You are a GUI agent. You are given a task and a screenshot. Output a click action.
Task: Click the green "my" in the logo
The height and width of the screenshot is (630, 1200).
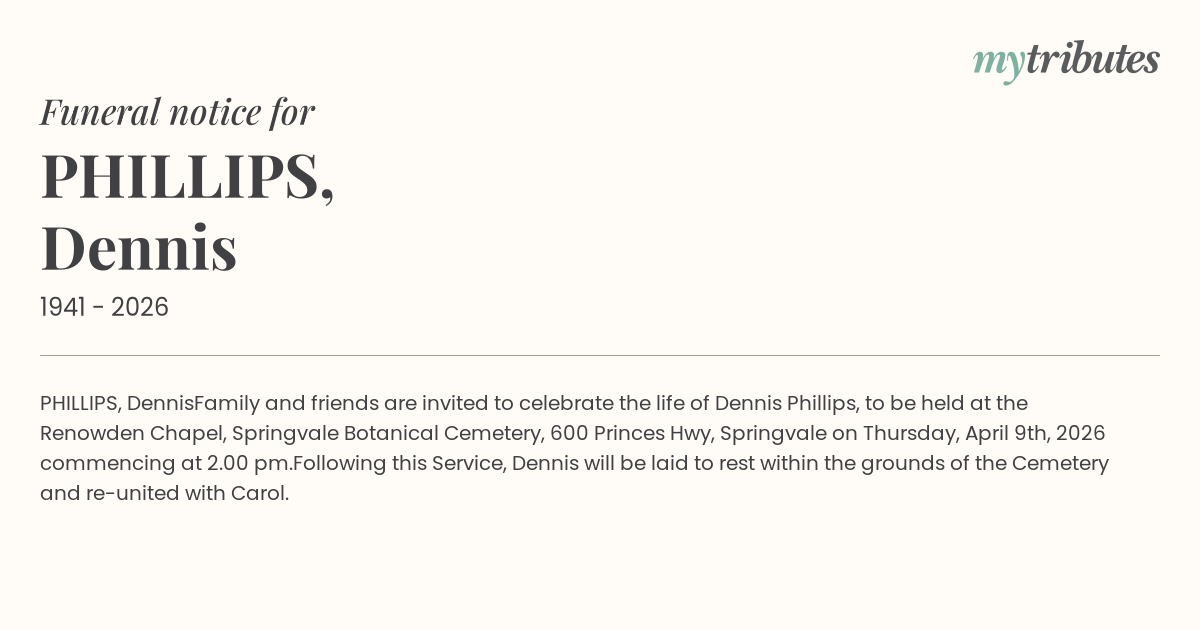click(x=998, y=62)
